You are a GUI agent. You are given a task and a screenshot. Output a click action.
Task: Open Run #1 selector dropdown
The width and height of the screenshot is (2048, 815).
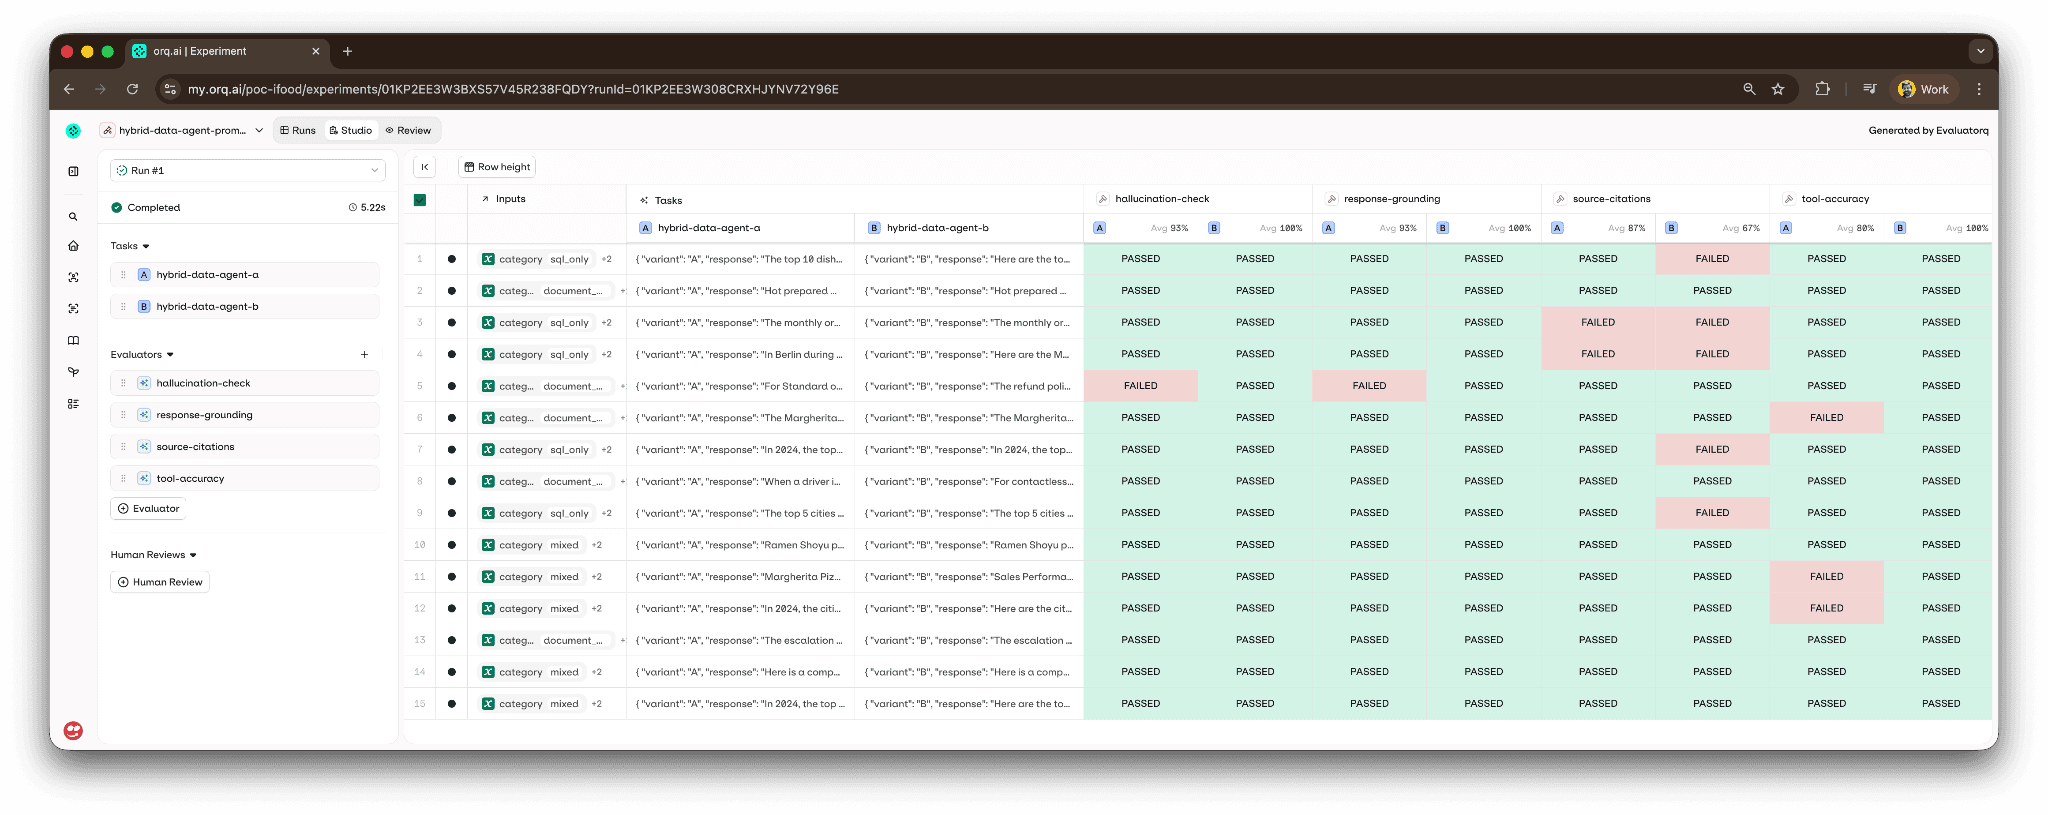[248, 170]
